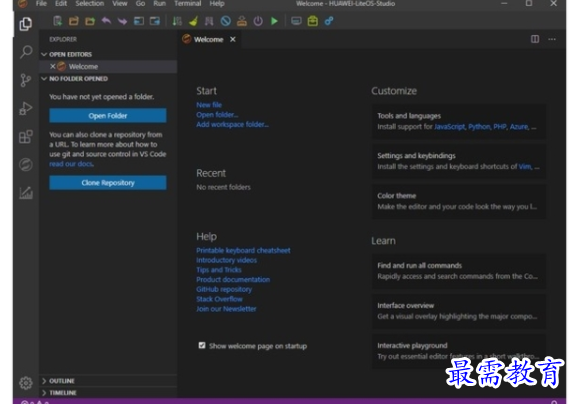
Task: Click the second panel layout toolbar icon
Action: [155, 21]
